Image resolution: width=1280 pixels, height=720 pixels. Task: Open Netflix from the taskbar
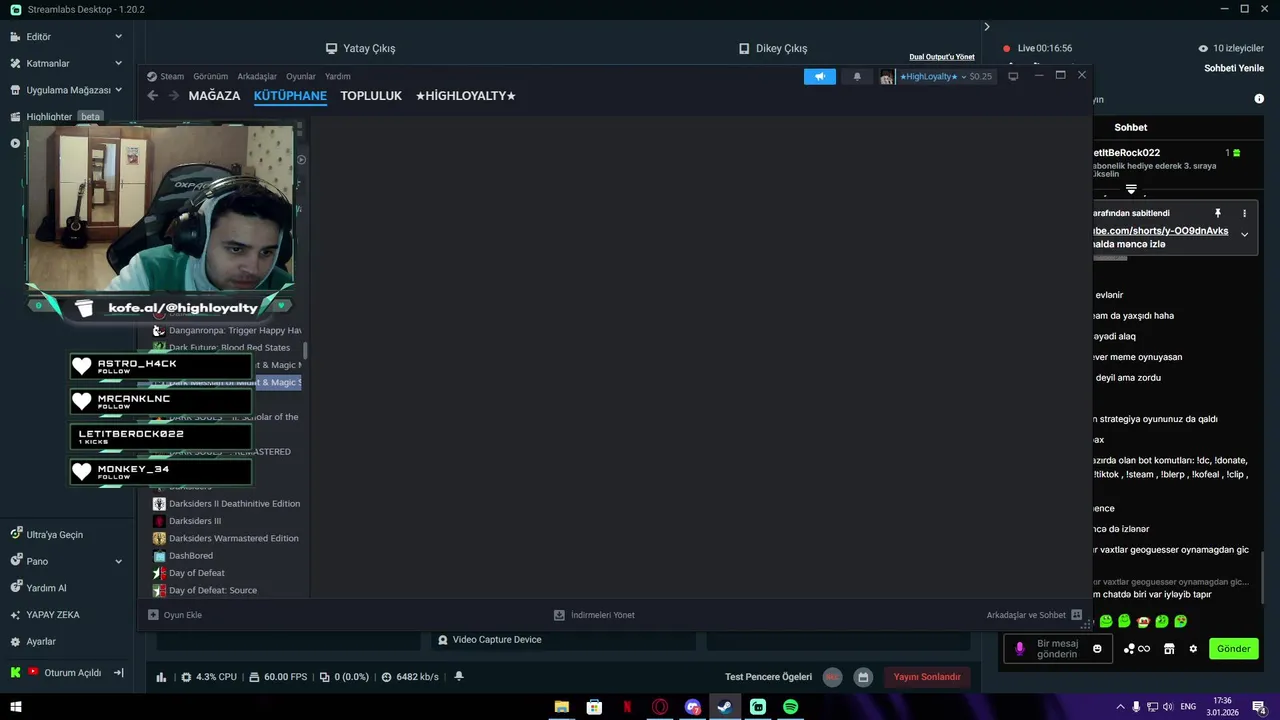(627, 707)
